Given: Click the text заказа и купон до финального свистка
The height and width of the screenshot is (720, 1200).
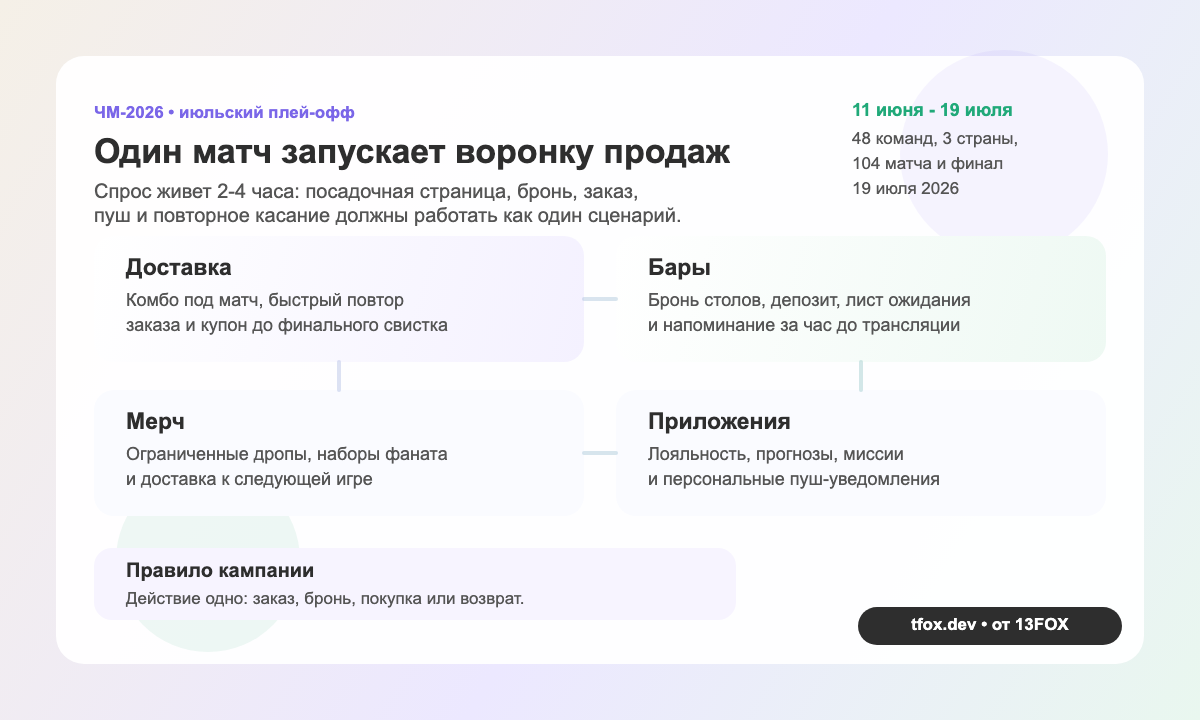Looking at the screenshot, I should tap(287, 325).
